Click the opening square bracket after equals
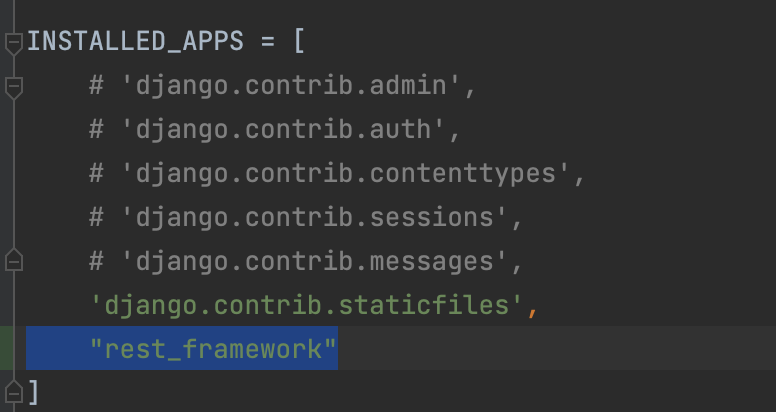 (x=299, y=42)
